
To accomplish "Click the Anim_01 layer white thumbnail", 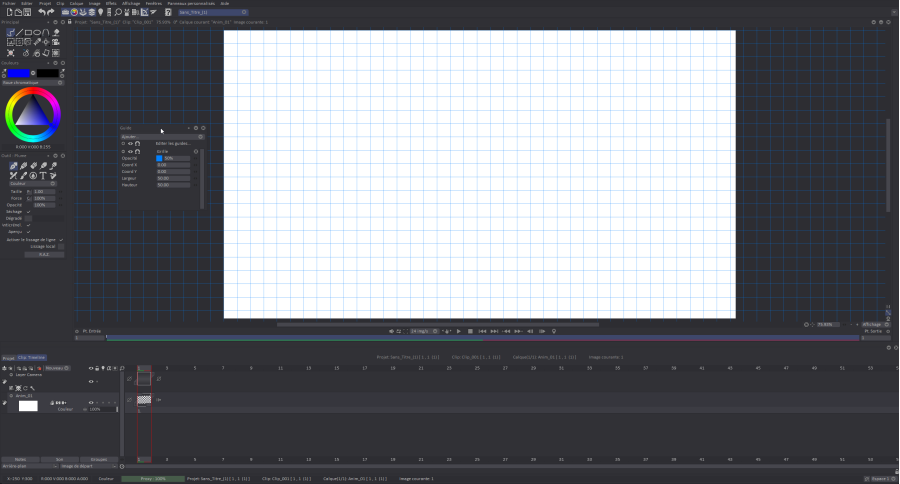I will click(x=28, y=406).
